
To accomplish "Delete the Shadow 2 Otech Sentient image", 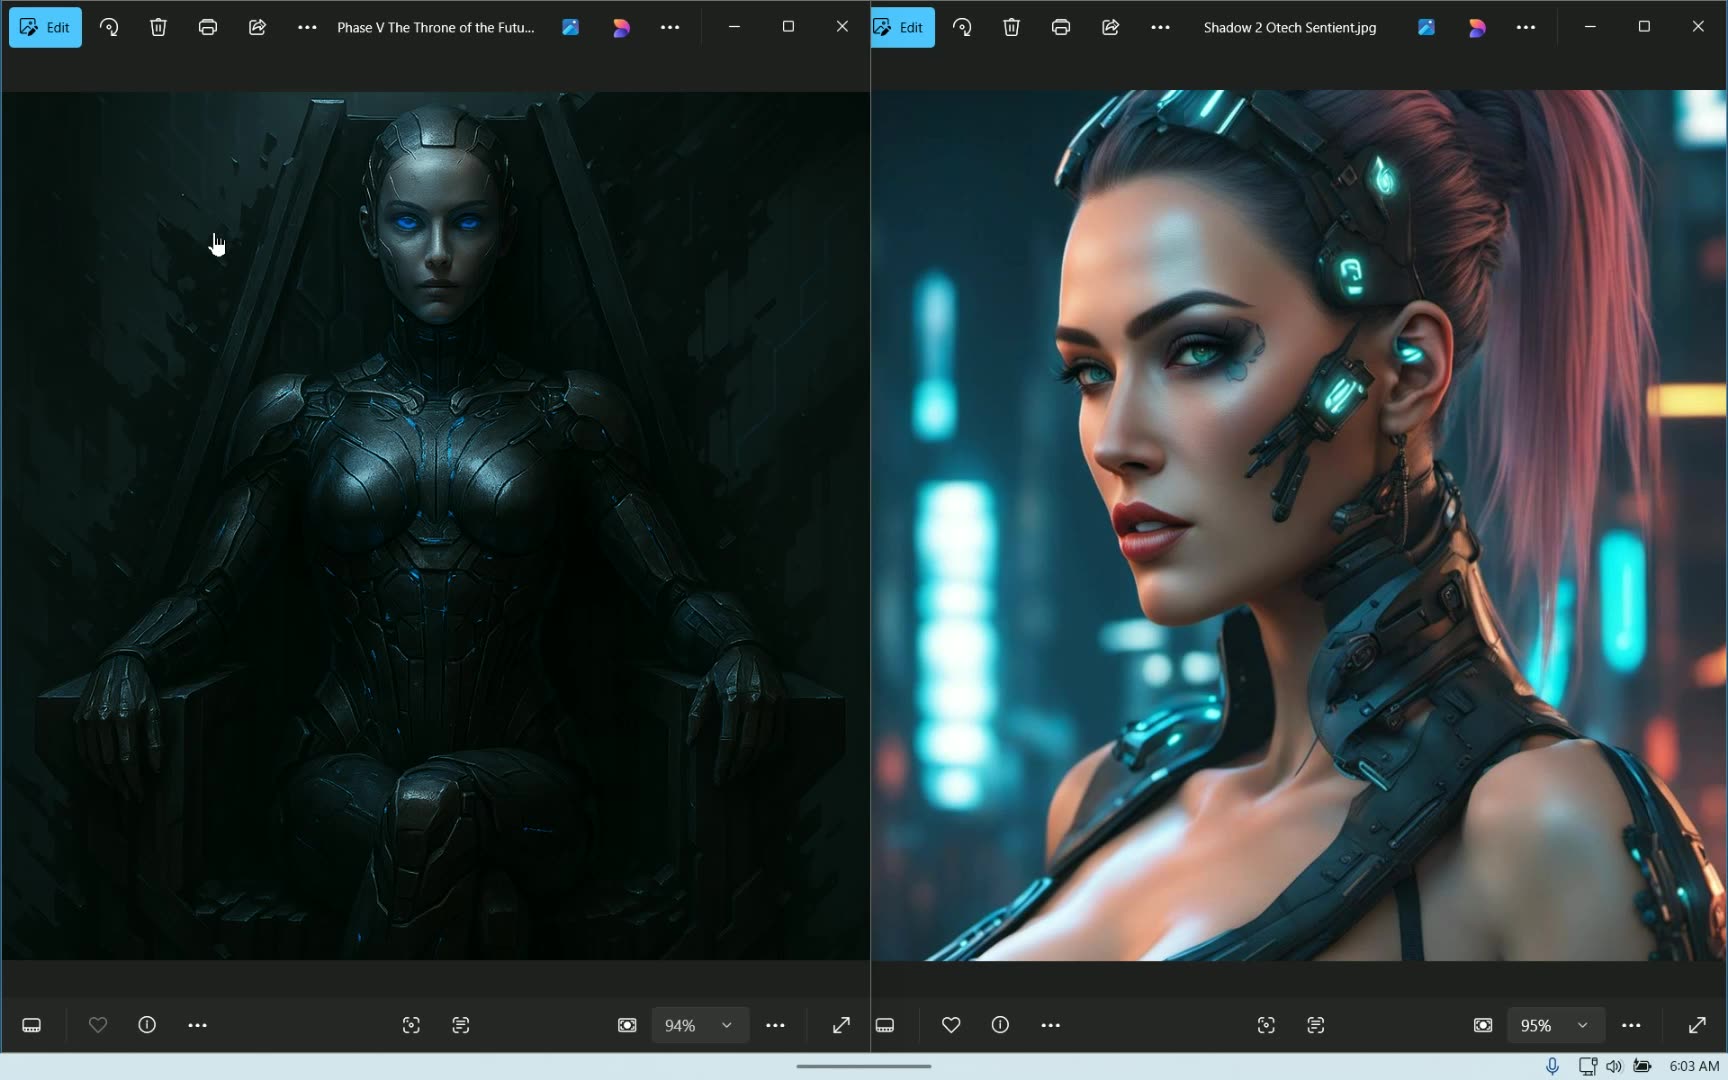I will (1011, 28).
